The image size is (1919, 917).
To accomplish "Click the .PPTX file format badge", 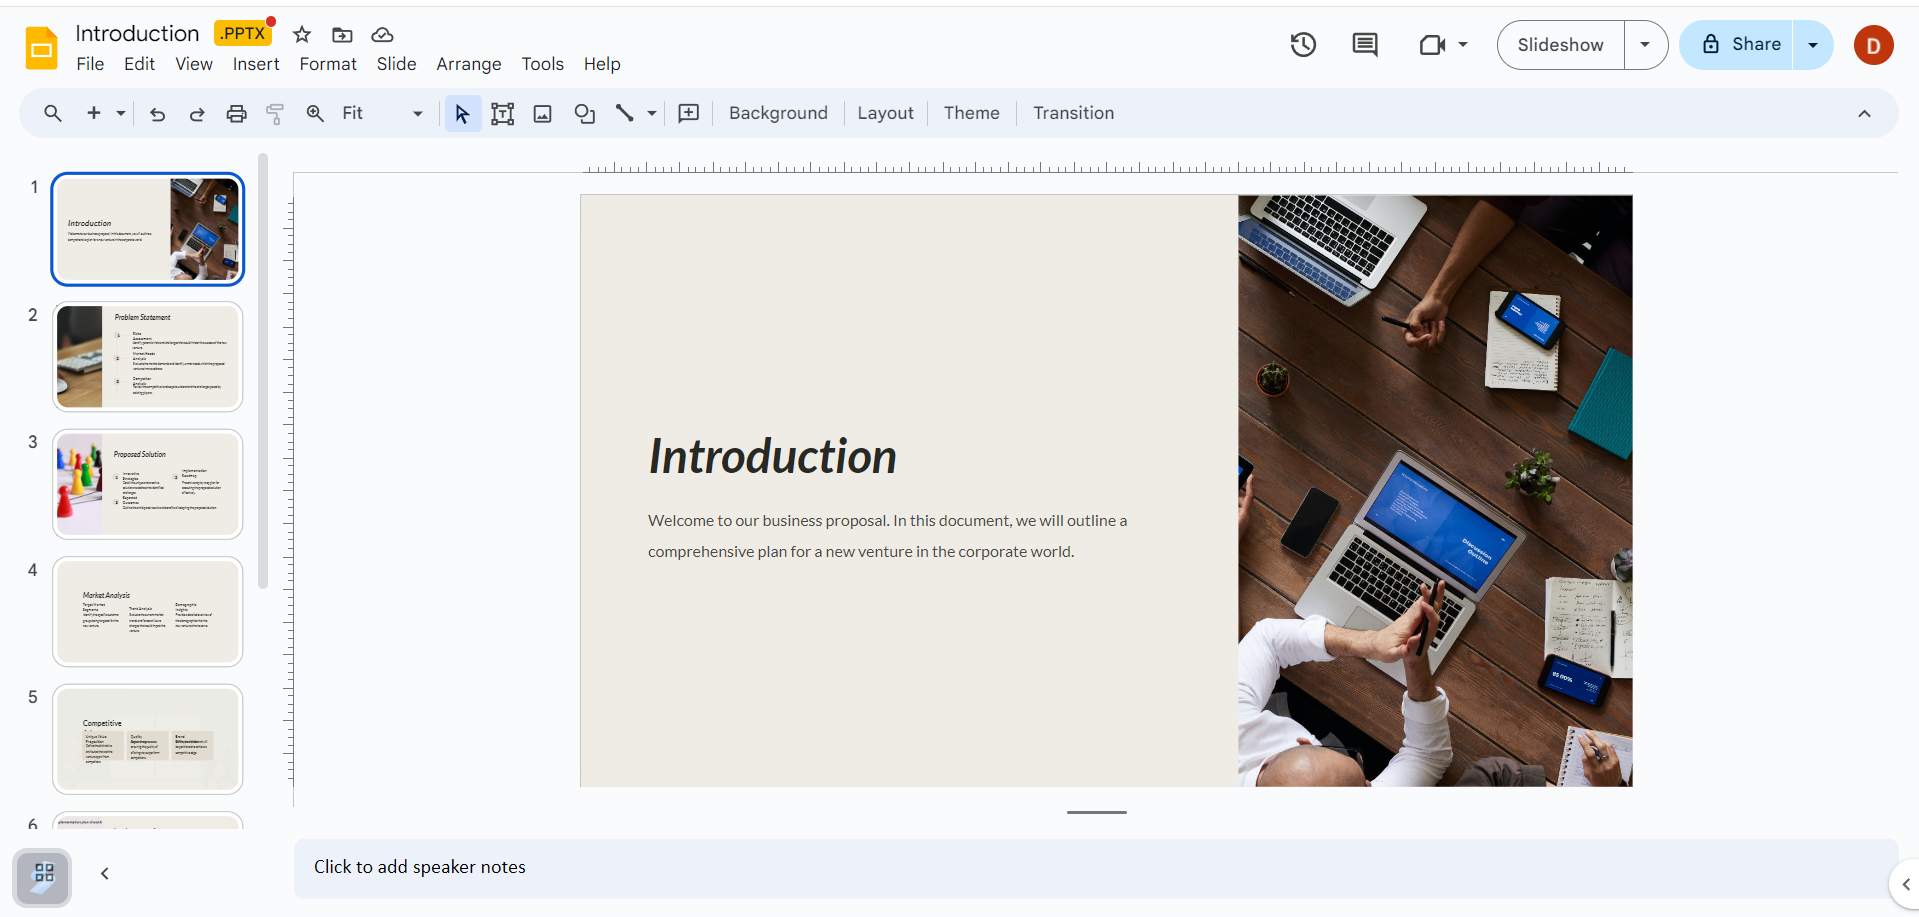I will pyautogui.click(x=243, y=34).
